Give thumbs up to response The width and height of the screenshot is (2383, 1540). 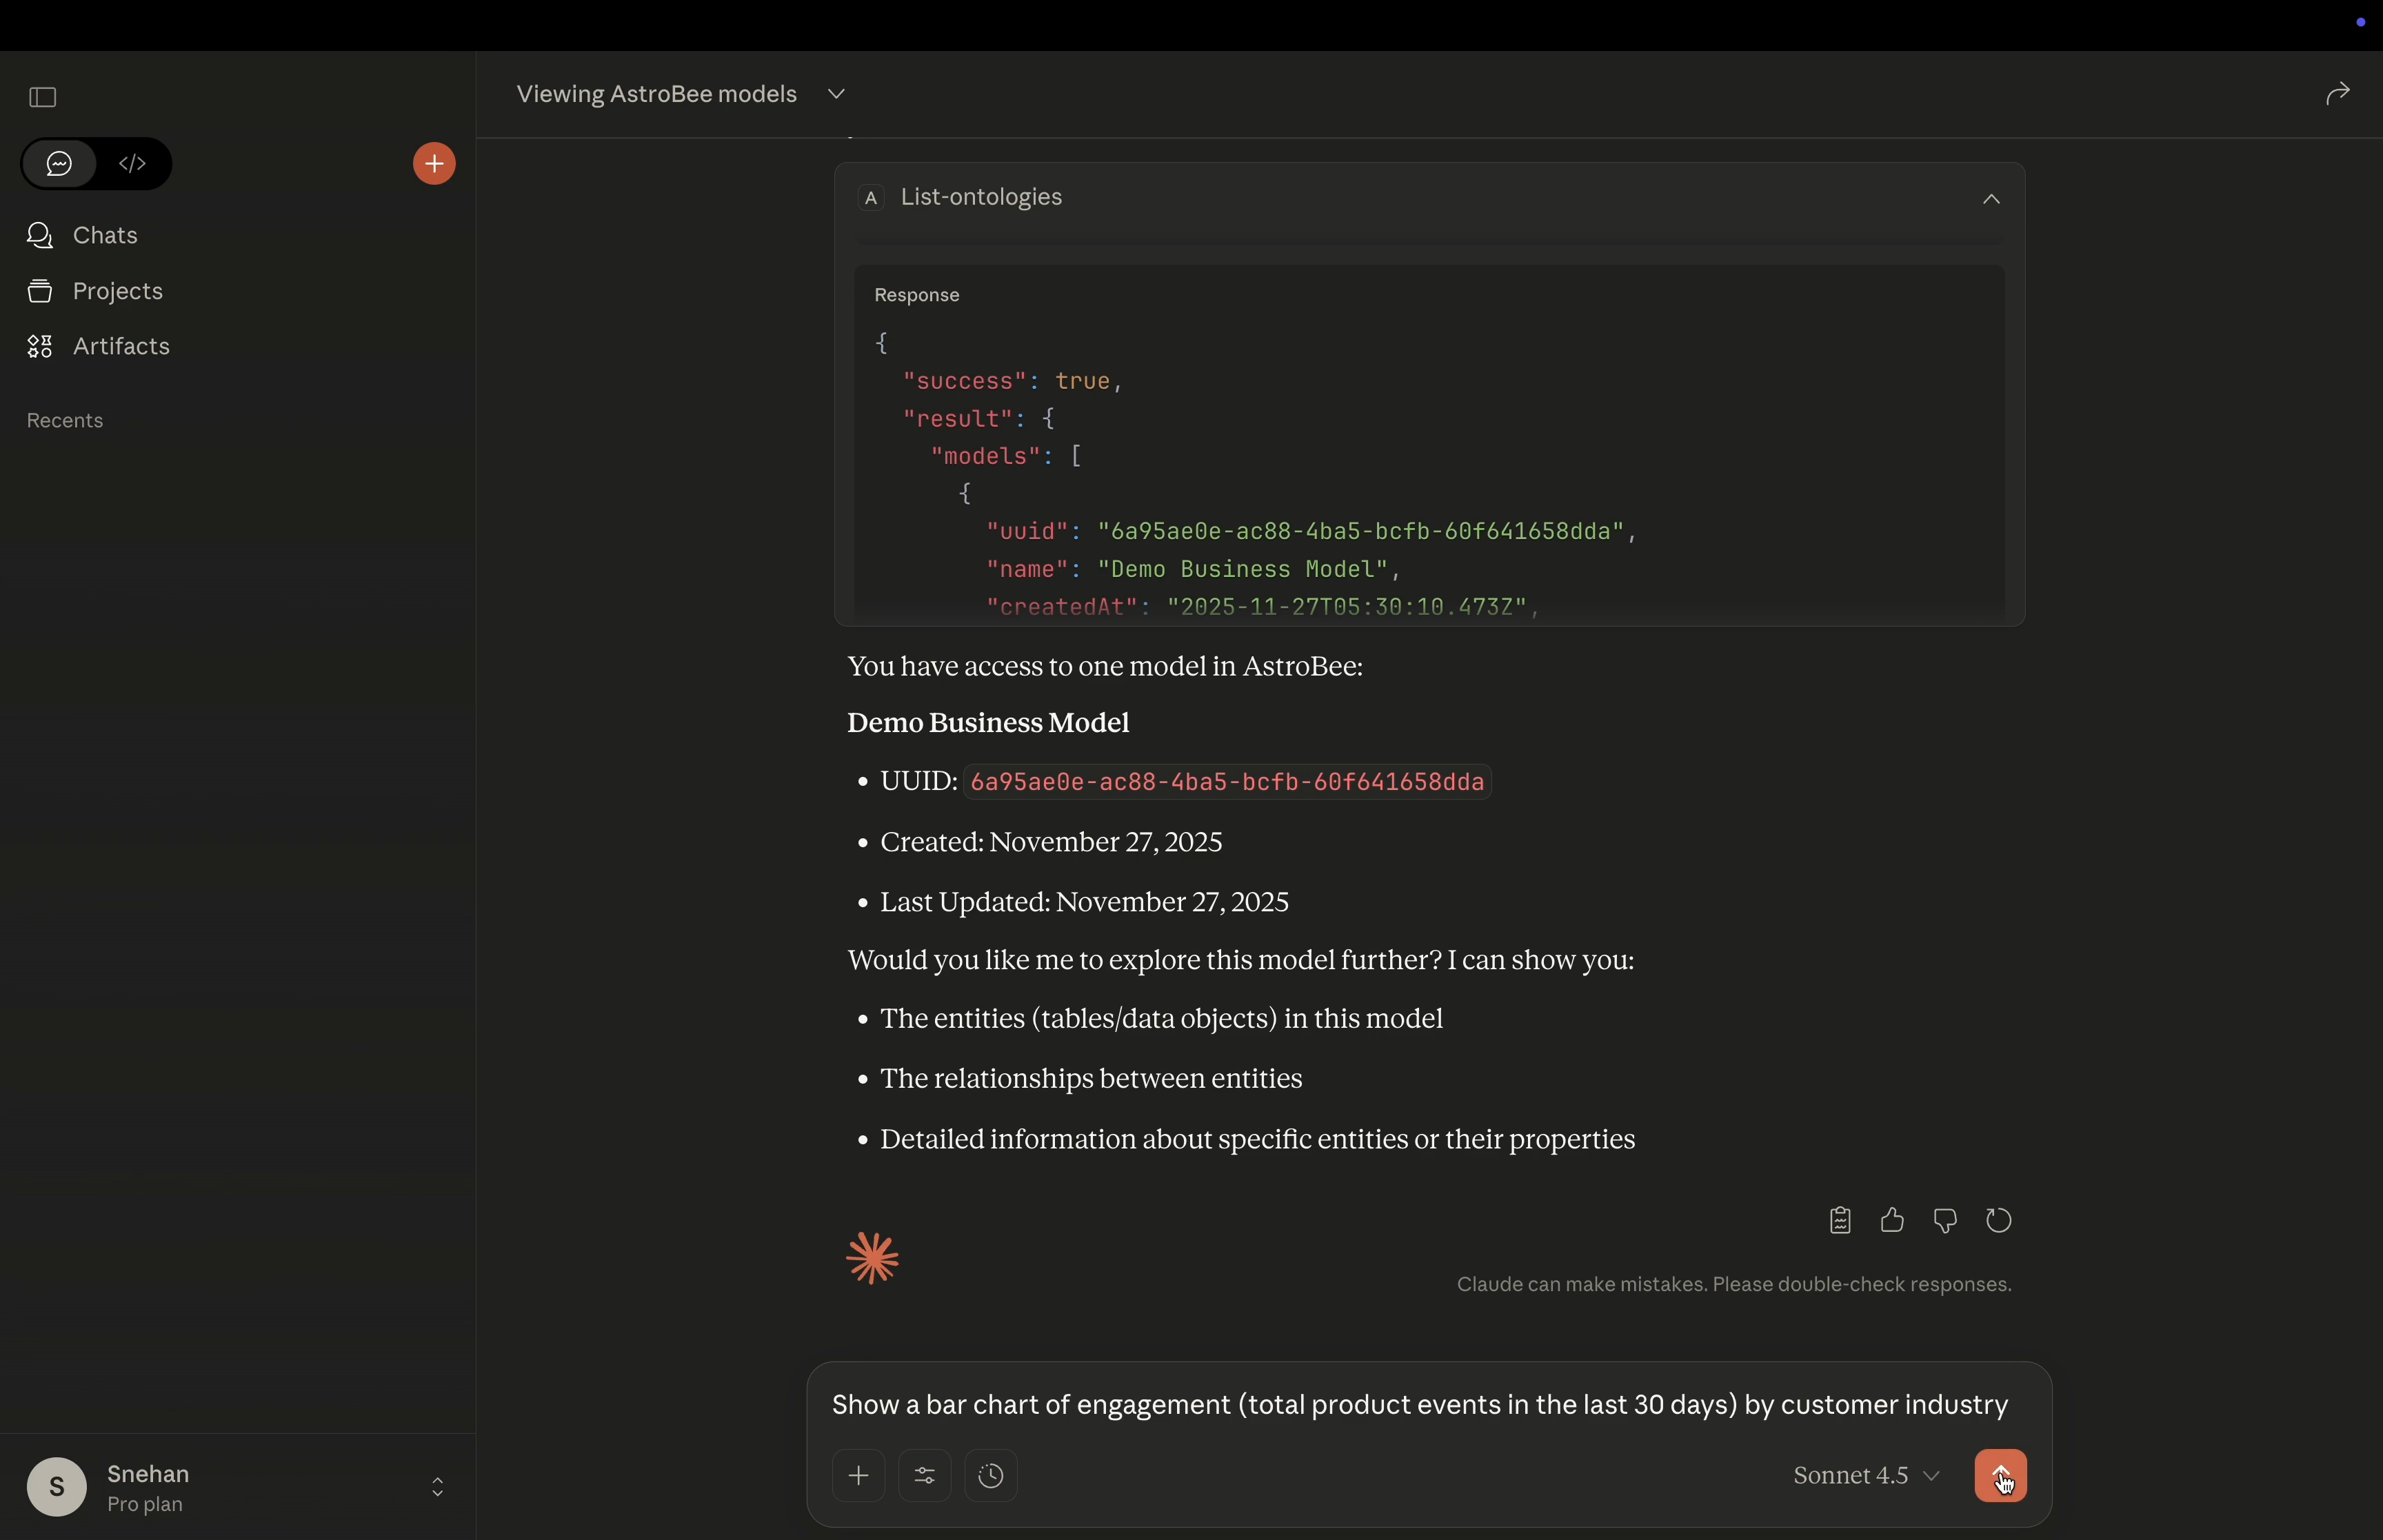[x=1892, y=1221]
